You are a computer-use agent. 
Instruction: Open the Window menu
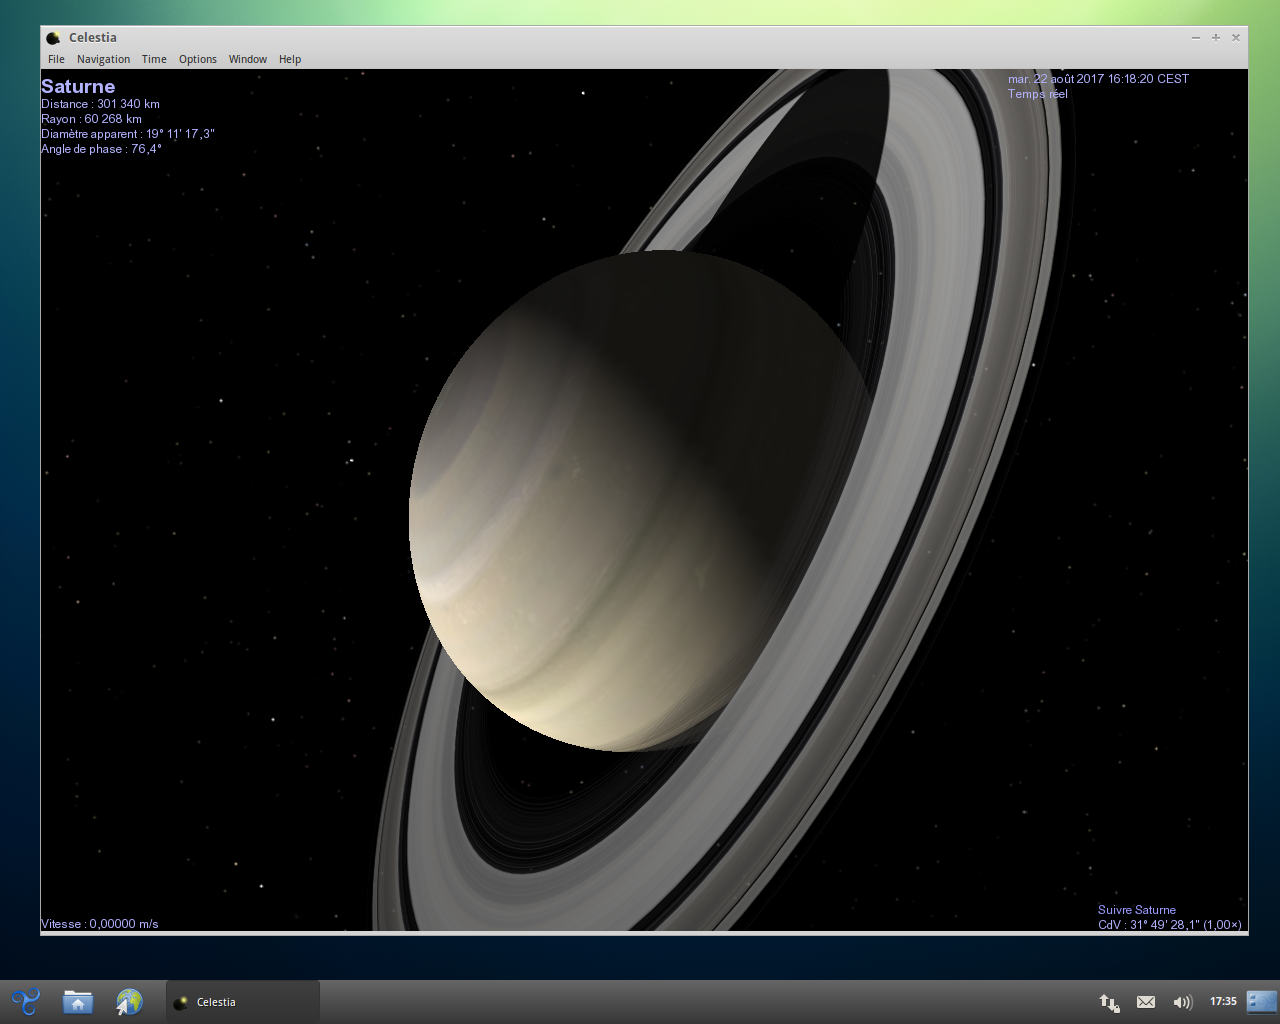point(247,59)
